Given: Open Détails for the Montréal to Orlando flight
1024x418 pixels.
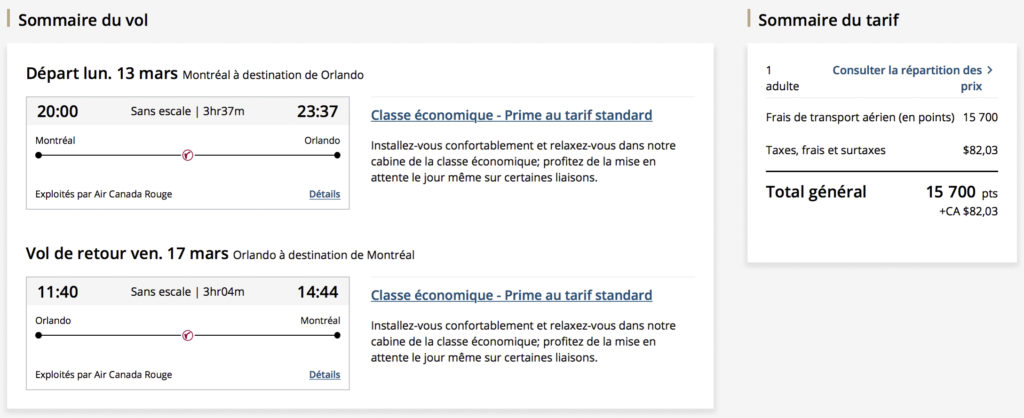Looking at the screenshot, I should point(324,194).
